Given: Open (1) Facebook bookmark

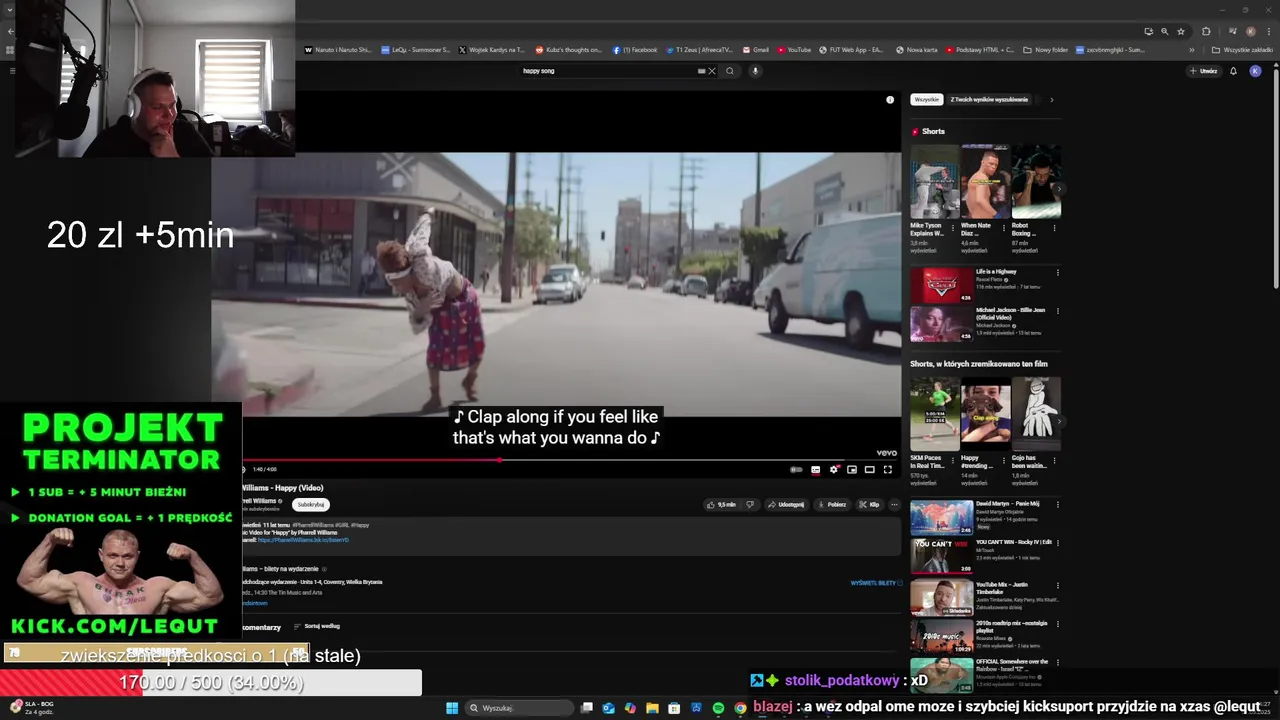Looking at the screenshot, I should (x=635, y=49).
